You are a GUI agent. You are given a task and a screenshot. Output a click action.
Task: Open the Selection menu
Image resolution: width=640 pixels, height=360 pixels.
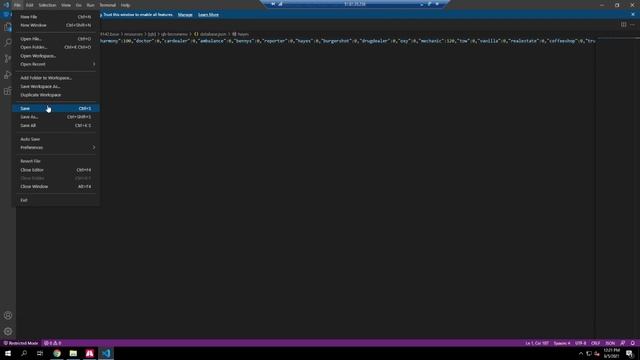click(47, 5)
